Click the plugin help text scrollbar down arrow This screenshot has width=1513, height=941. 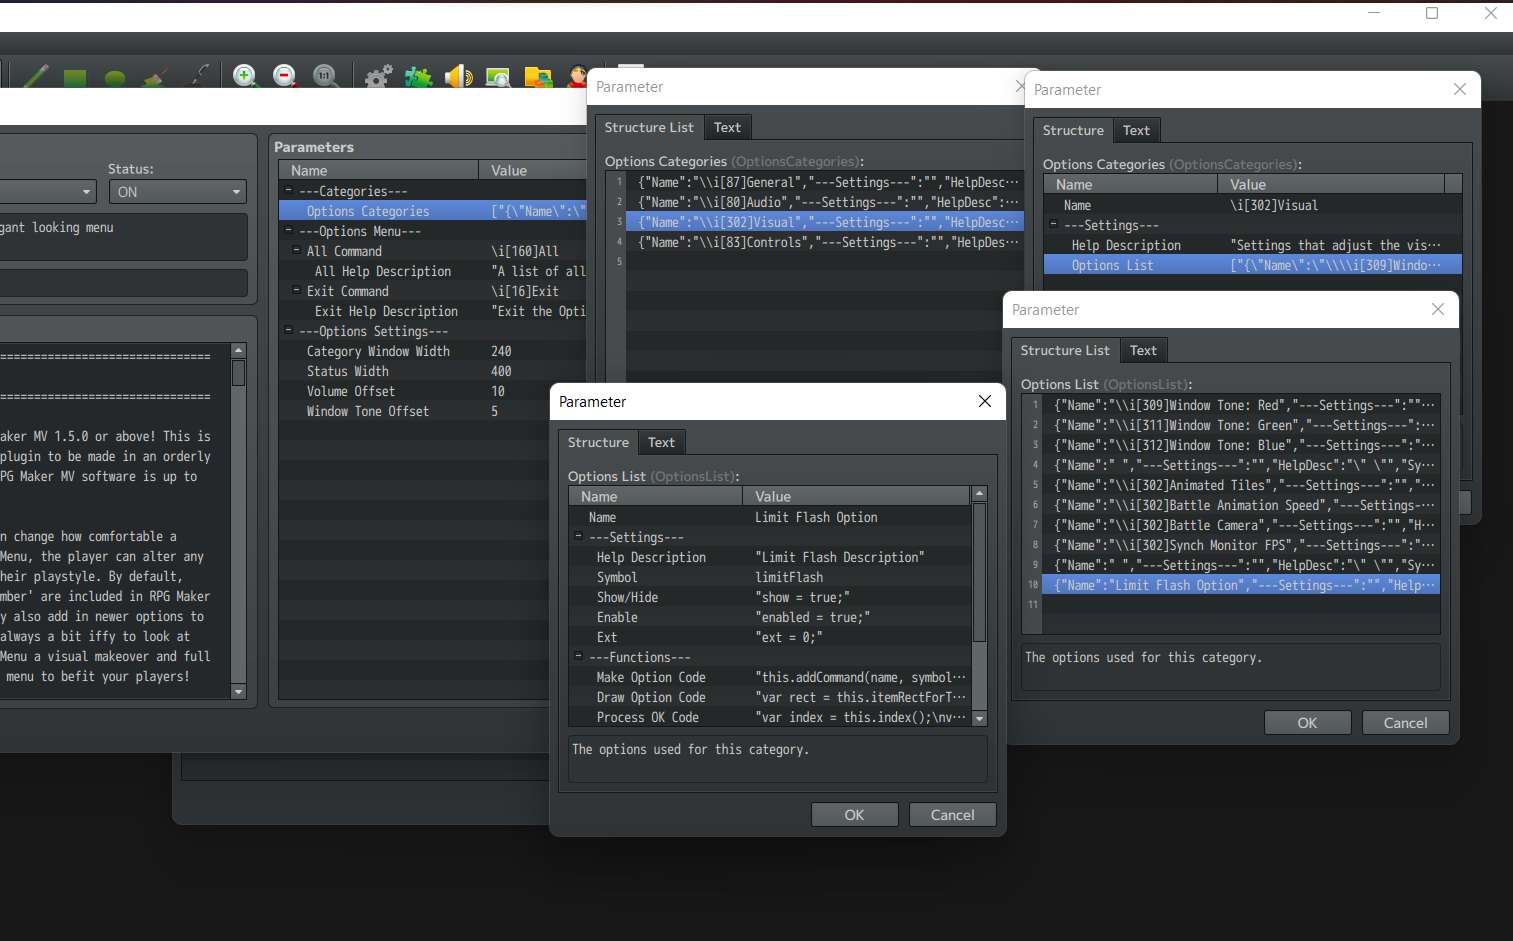tap(238, 691)
